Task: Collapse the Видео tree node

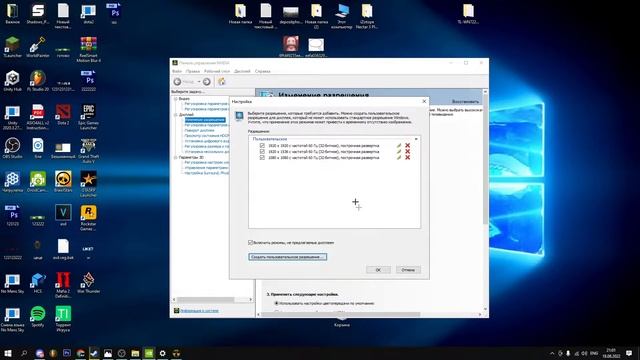Action: coord(176,99)
